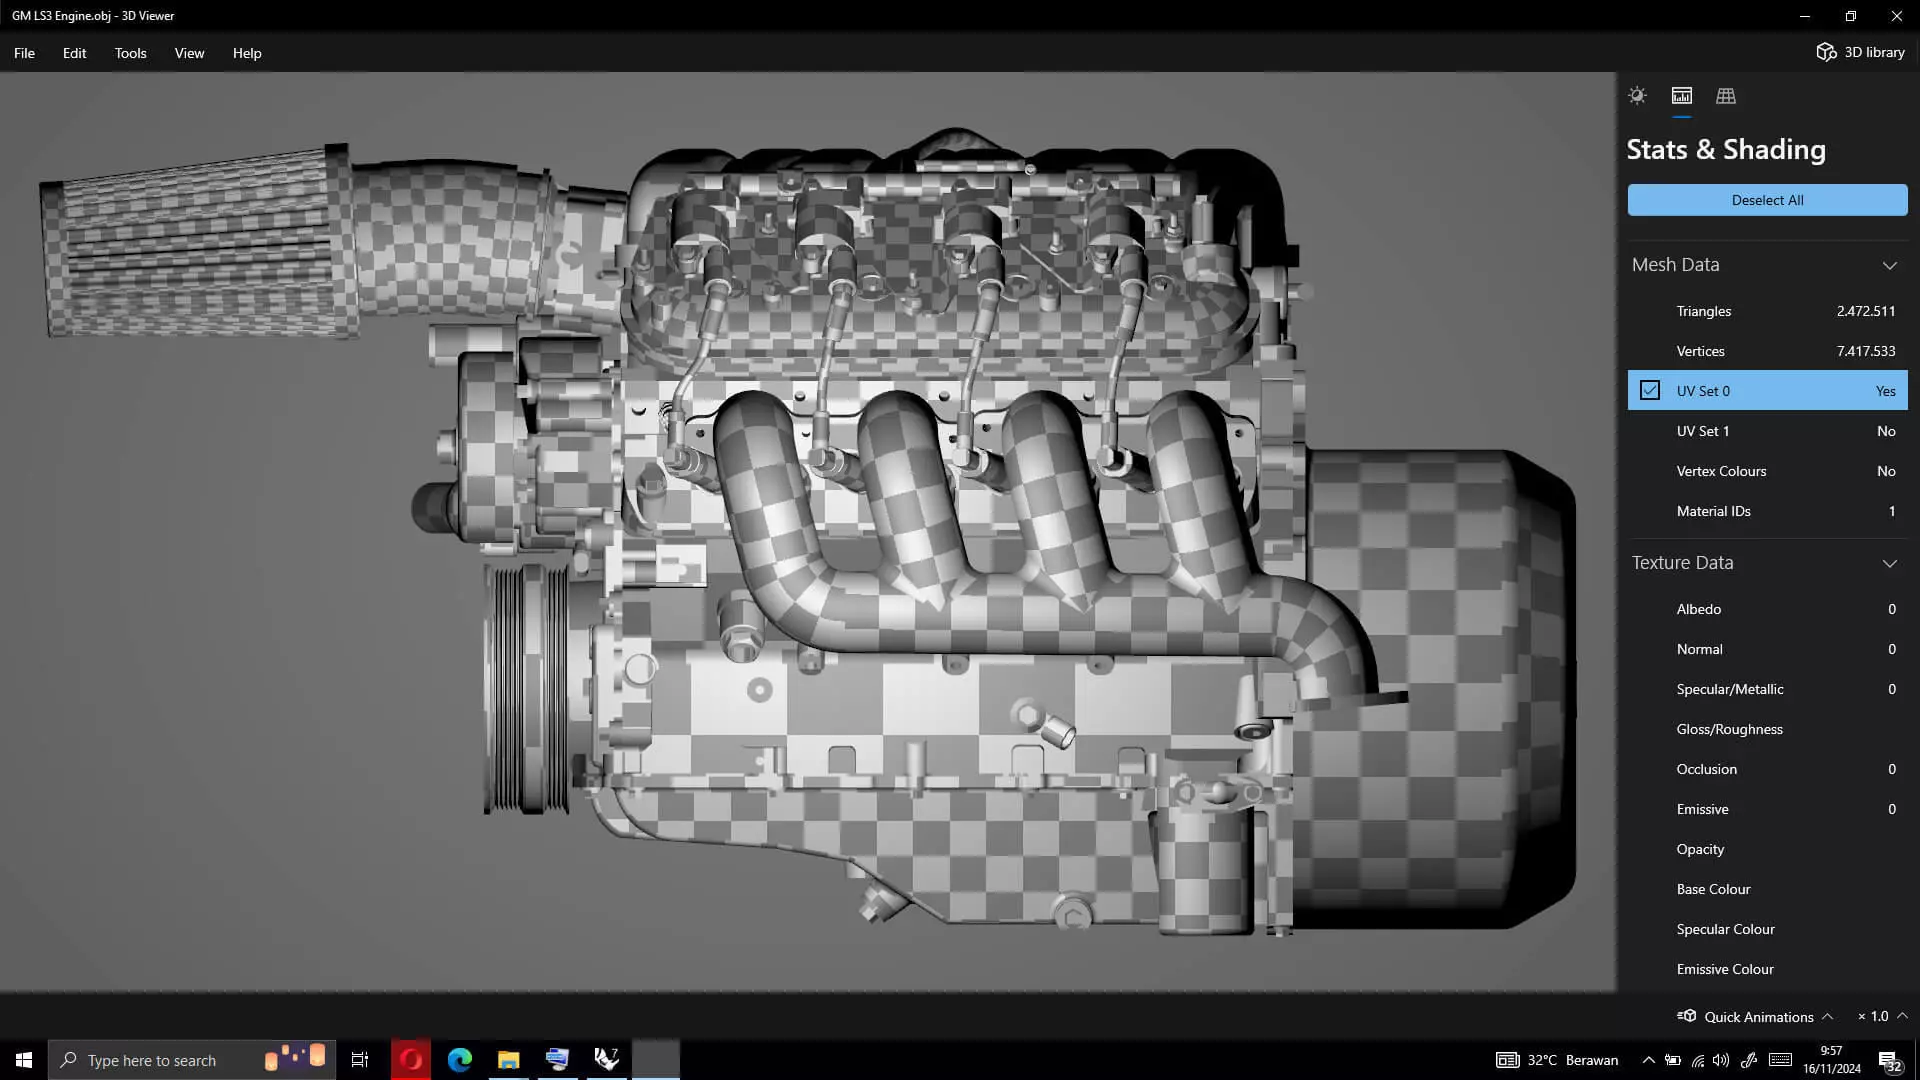
Task: Click the Quick Animations cube icon
Action: coord(1687,1016)
